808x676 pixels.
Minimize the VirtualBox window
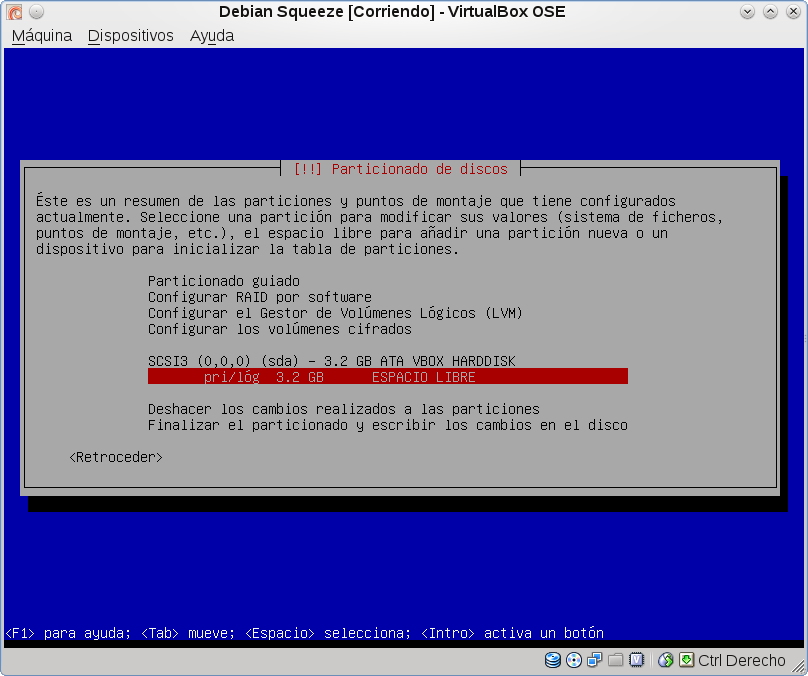(x=747, y=11)
